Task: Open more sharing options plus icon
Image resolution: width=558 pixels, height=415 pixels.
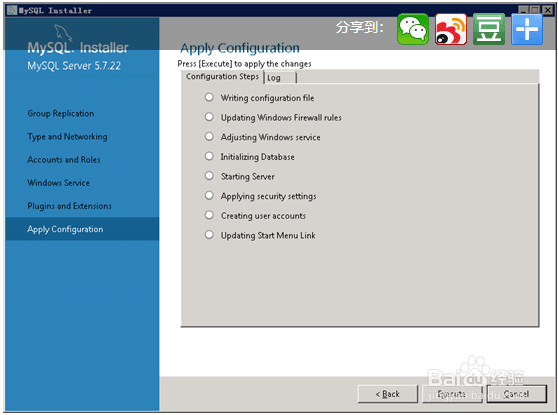Action: [527, 29]
